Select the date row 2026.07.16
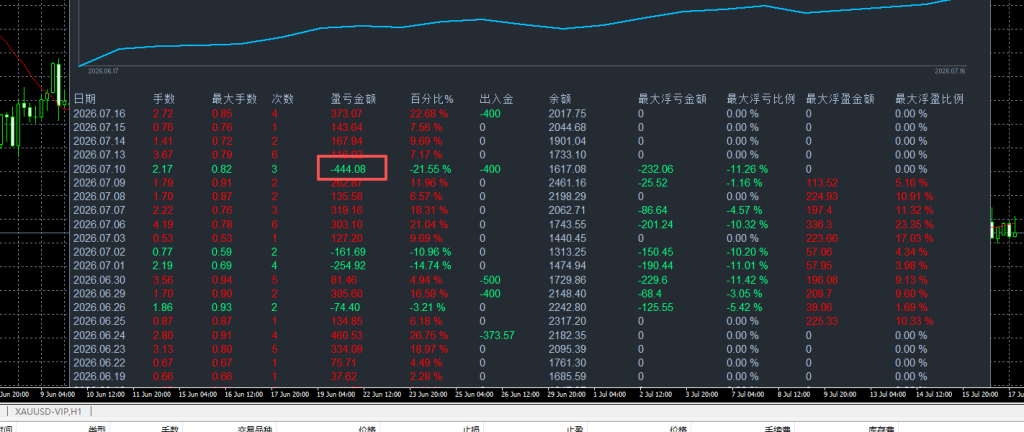 pyautogui.click(x=99, y=114)
